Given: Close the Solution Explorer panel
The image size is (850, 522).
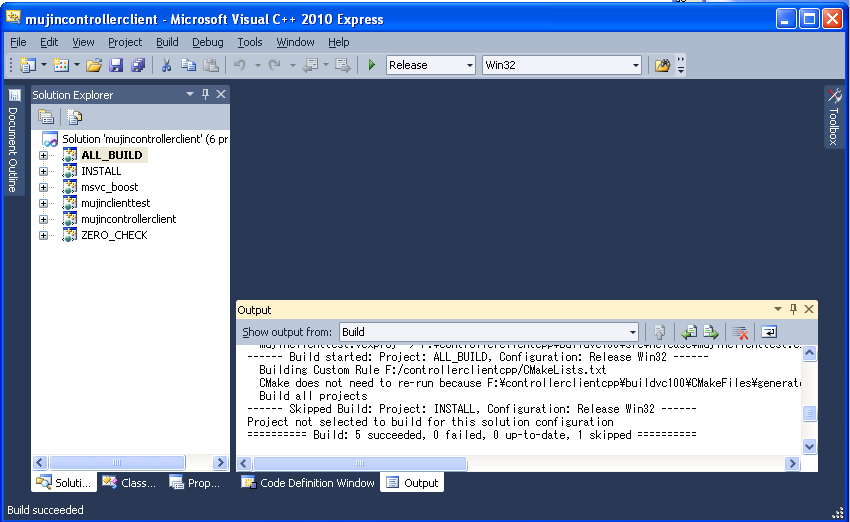Looking at the screenshot, I should [221, 94].
